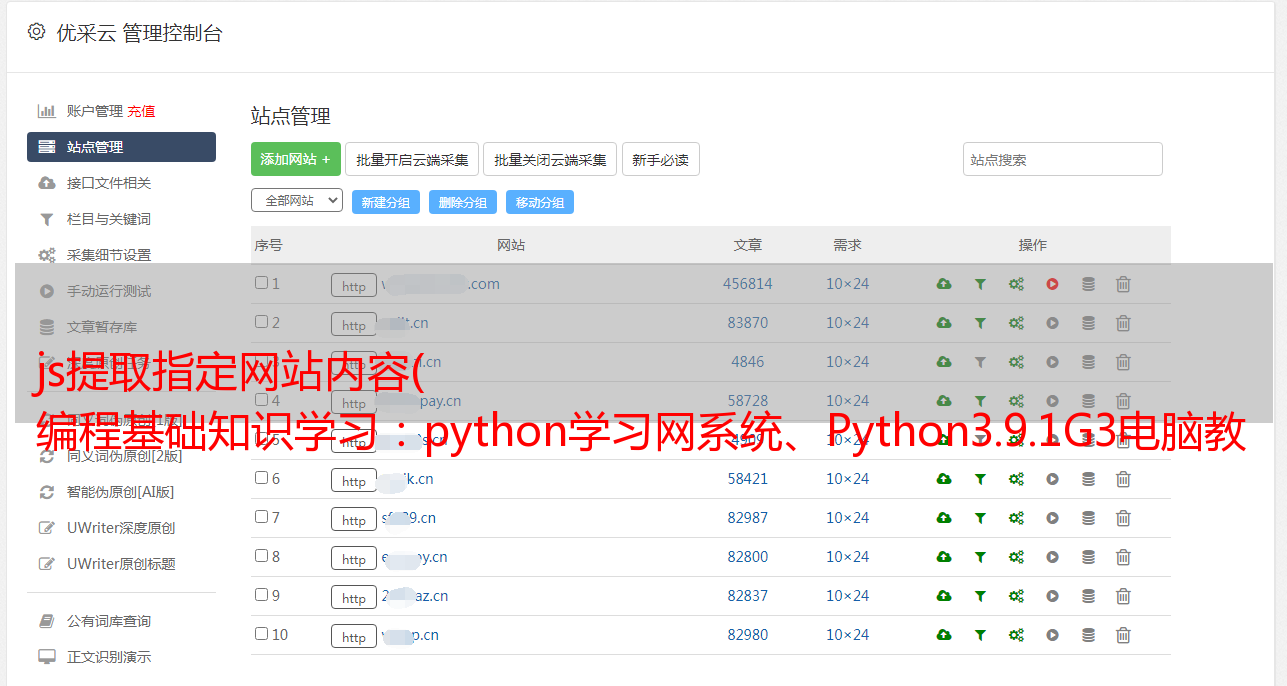Open UWriter深度原创 in the sidebar
This screenshot has width=1287, height=686.
pos(121,528)
